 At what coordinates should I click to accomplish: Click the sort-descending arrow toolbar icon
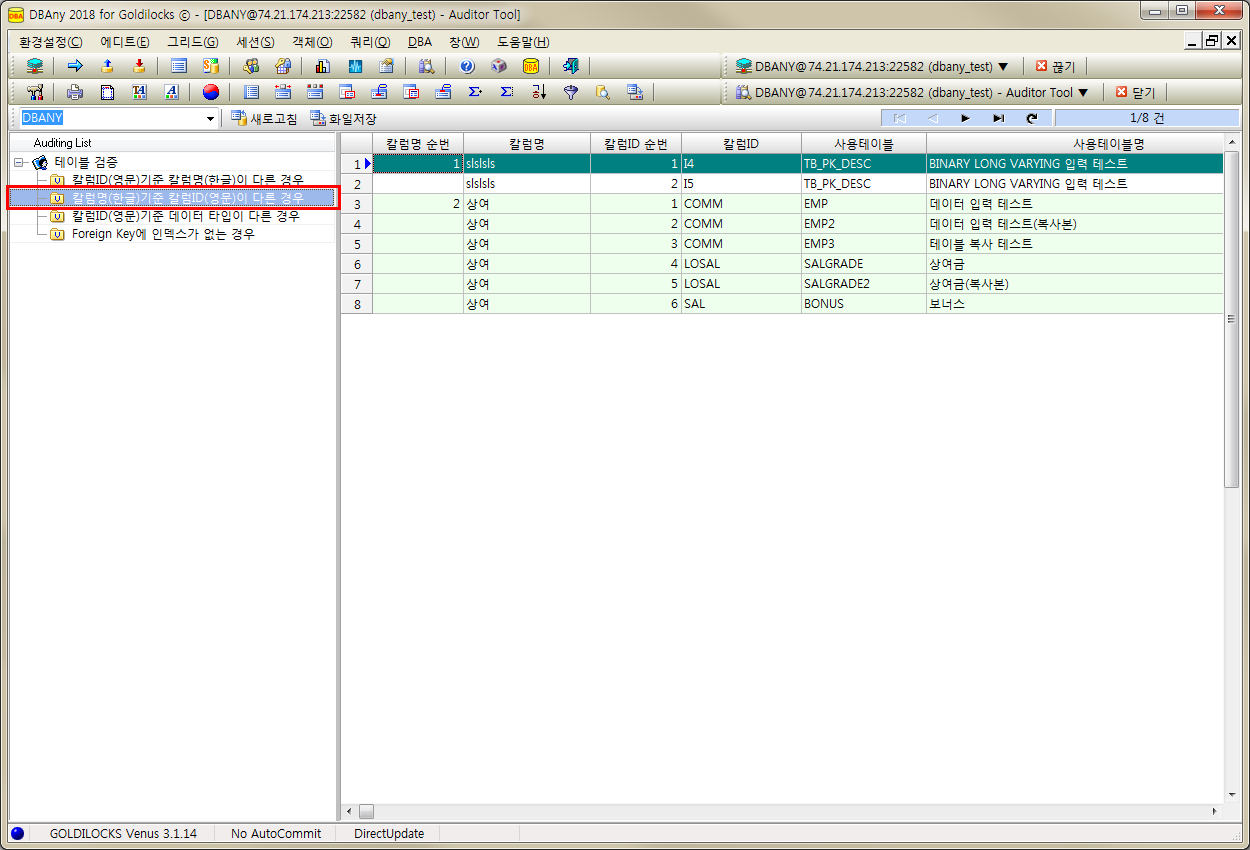539,92
